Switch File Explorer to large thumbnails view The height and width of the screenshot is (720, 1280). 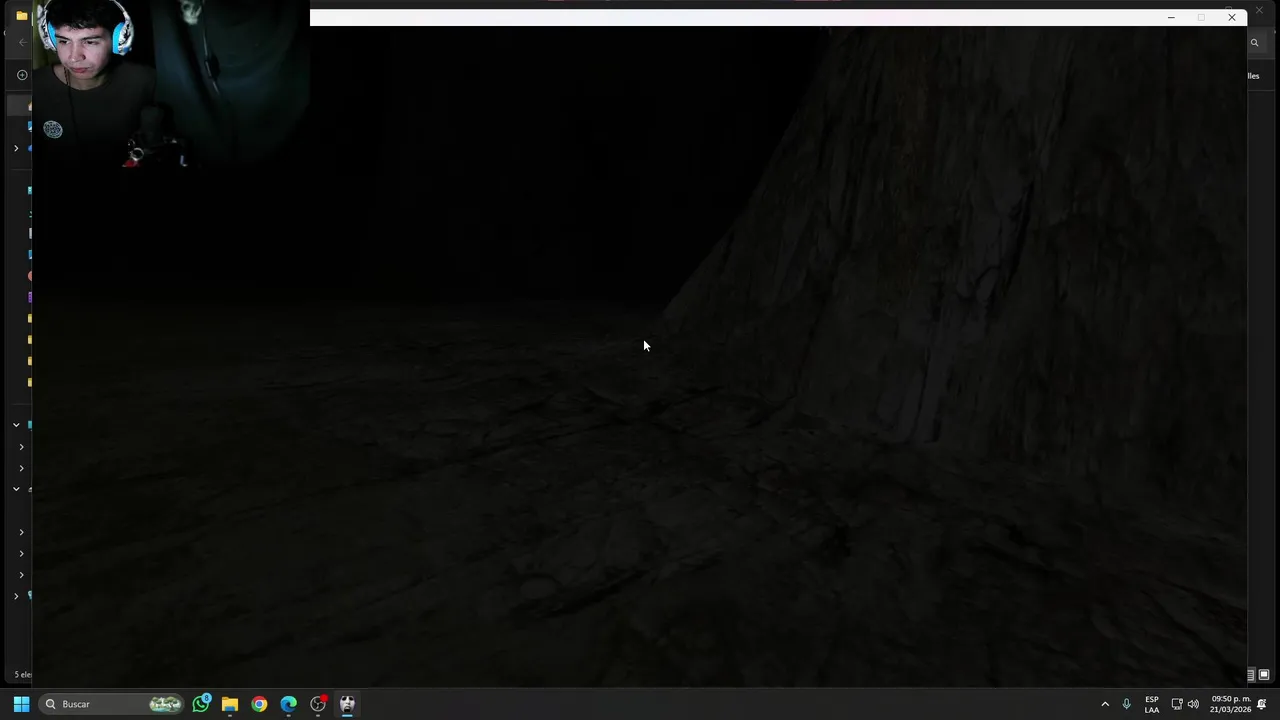[1264, 675]
